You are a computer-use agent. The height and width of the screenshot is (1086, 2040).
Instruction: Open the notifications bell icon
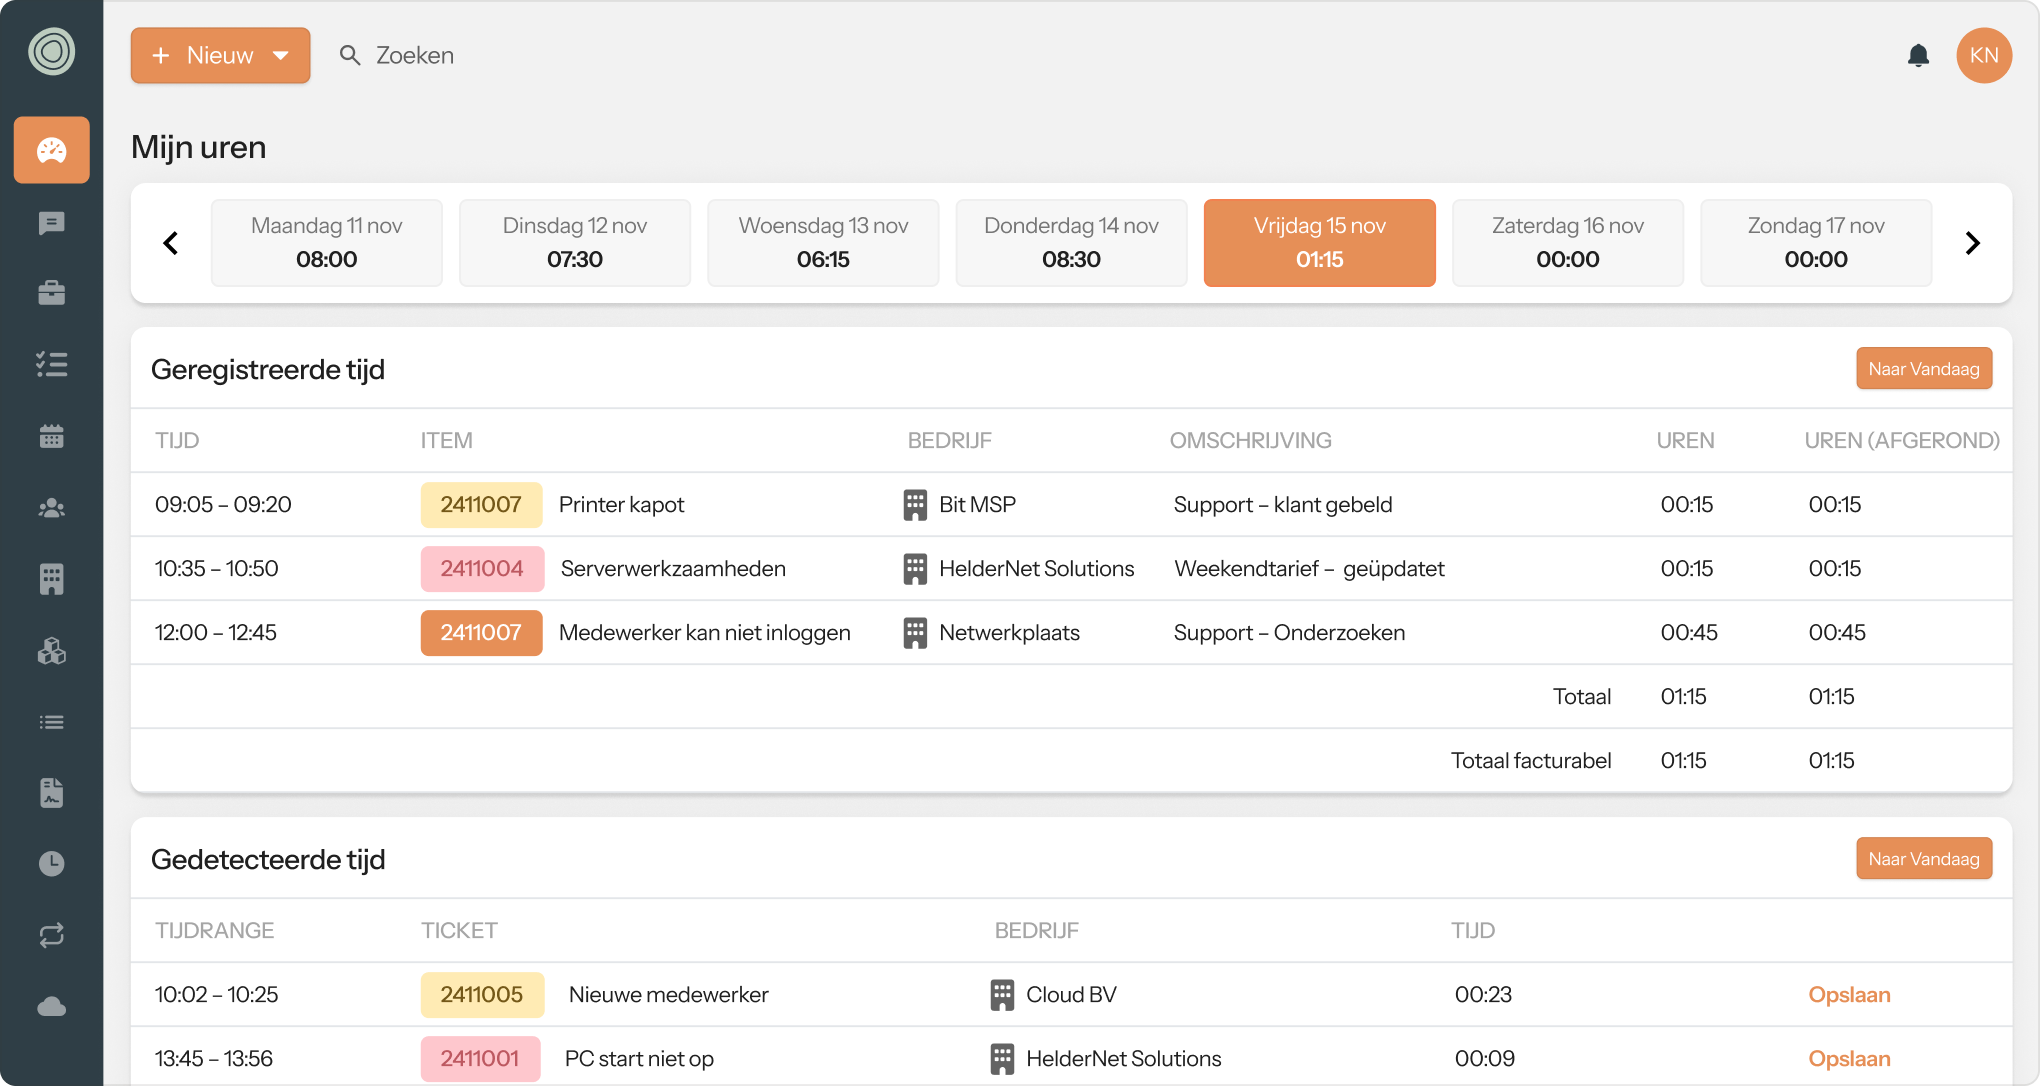click(x=1917, y=55)
